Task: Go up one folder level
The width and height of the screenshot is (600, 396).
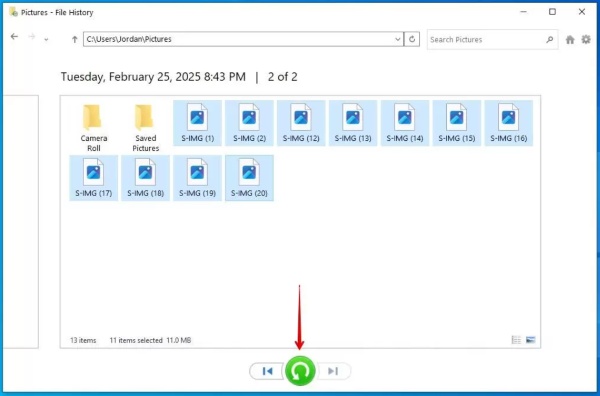Action: 75,39
